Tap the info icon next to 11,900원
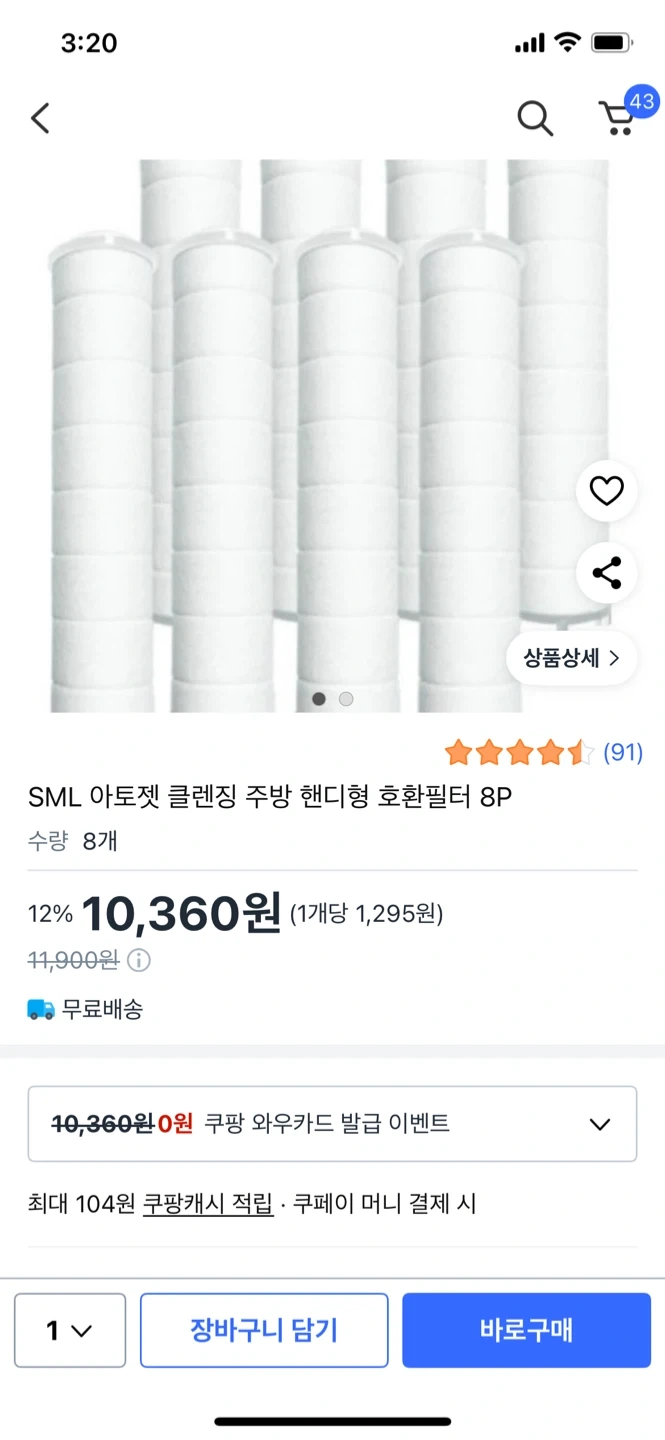Viewport: 665px width, 1440px height. pyautogui.click(x=139, y=961)
